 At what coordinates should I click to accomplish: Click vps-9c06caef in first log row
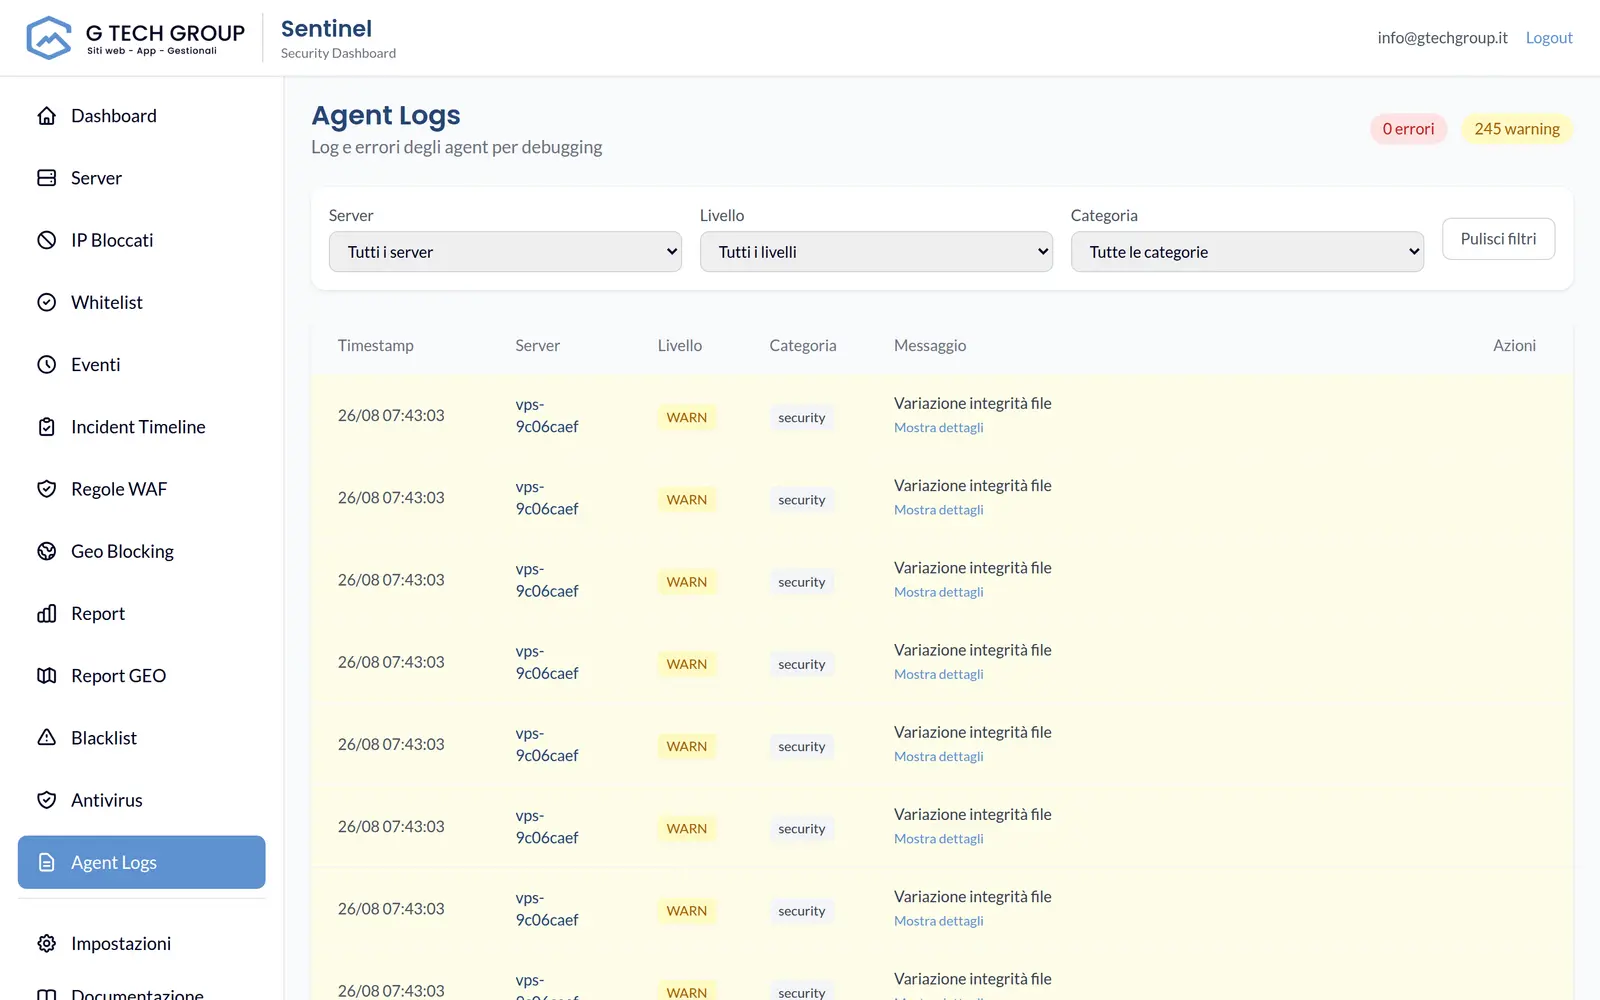coord(547,416)
